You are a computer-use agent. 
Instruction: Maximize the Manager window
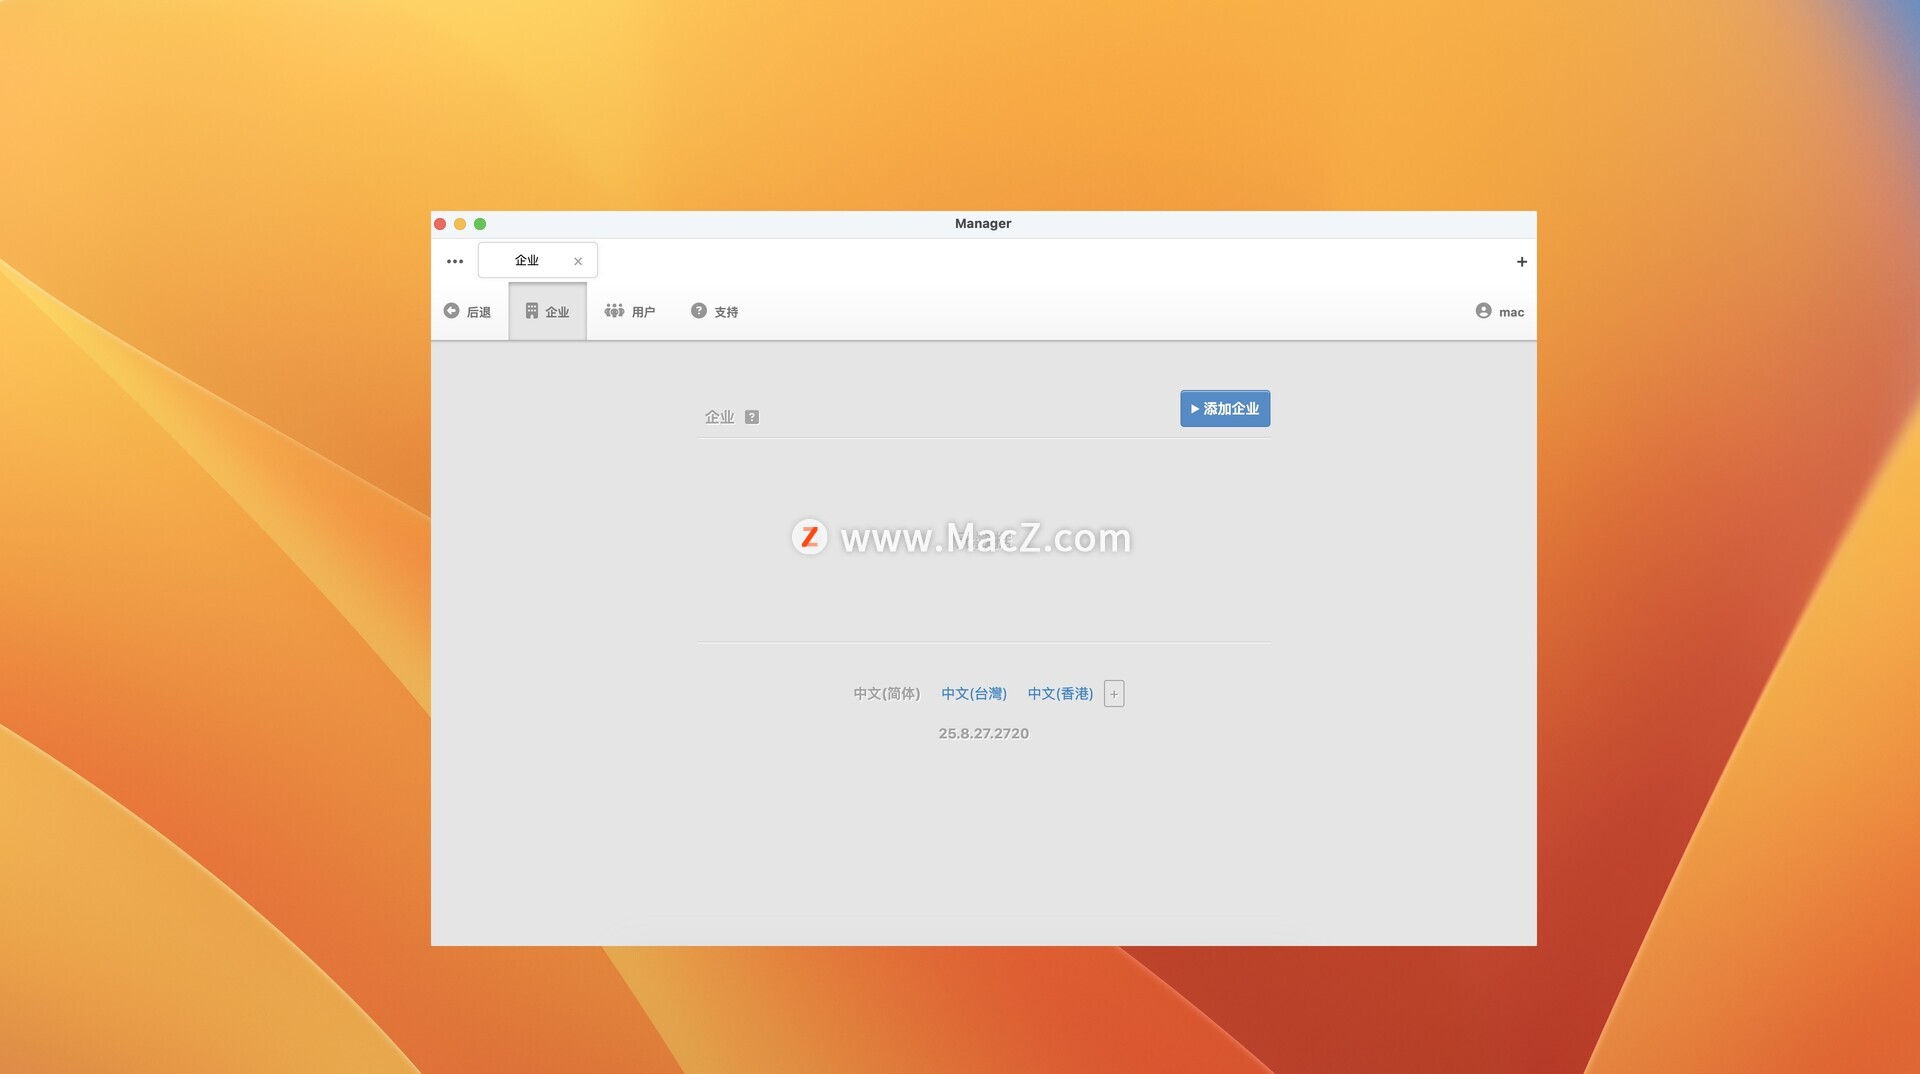pos(480,224)
